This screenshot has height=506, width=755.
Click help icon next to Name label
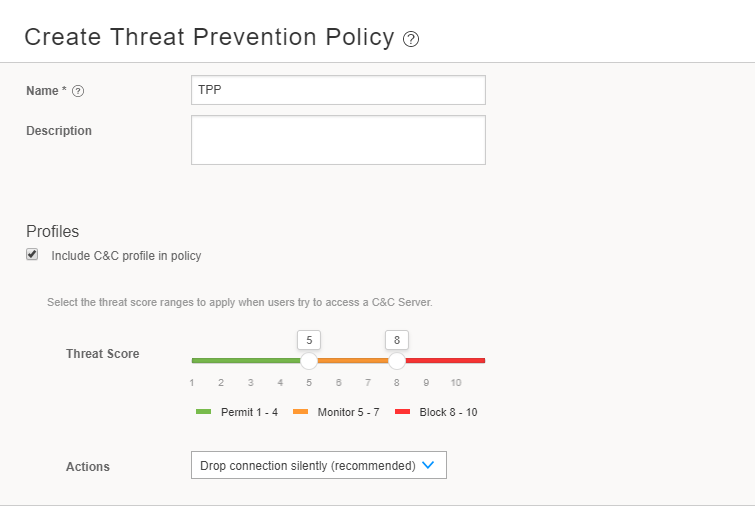[78, 91]
